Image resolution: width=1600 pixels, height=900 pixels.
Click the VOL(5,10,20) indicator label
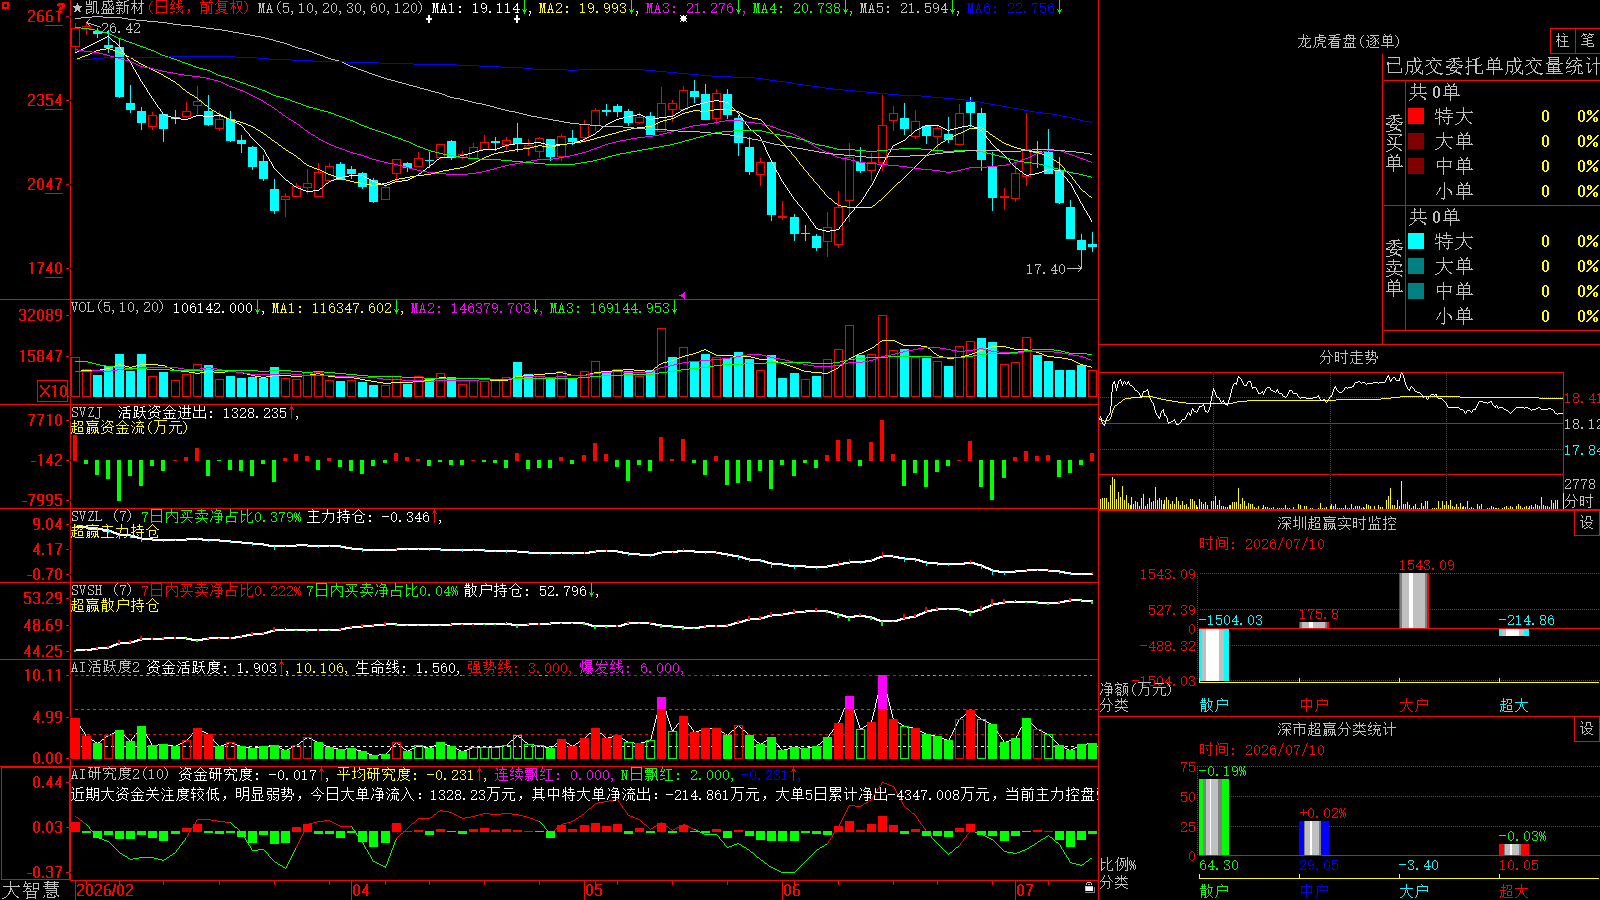(117, 308)
